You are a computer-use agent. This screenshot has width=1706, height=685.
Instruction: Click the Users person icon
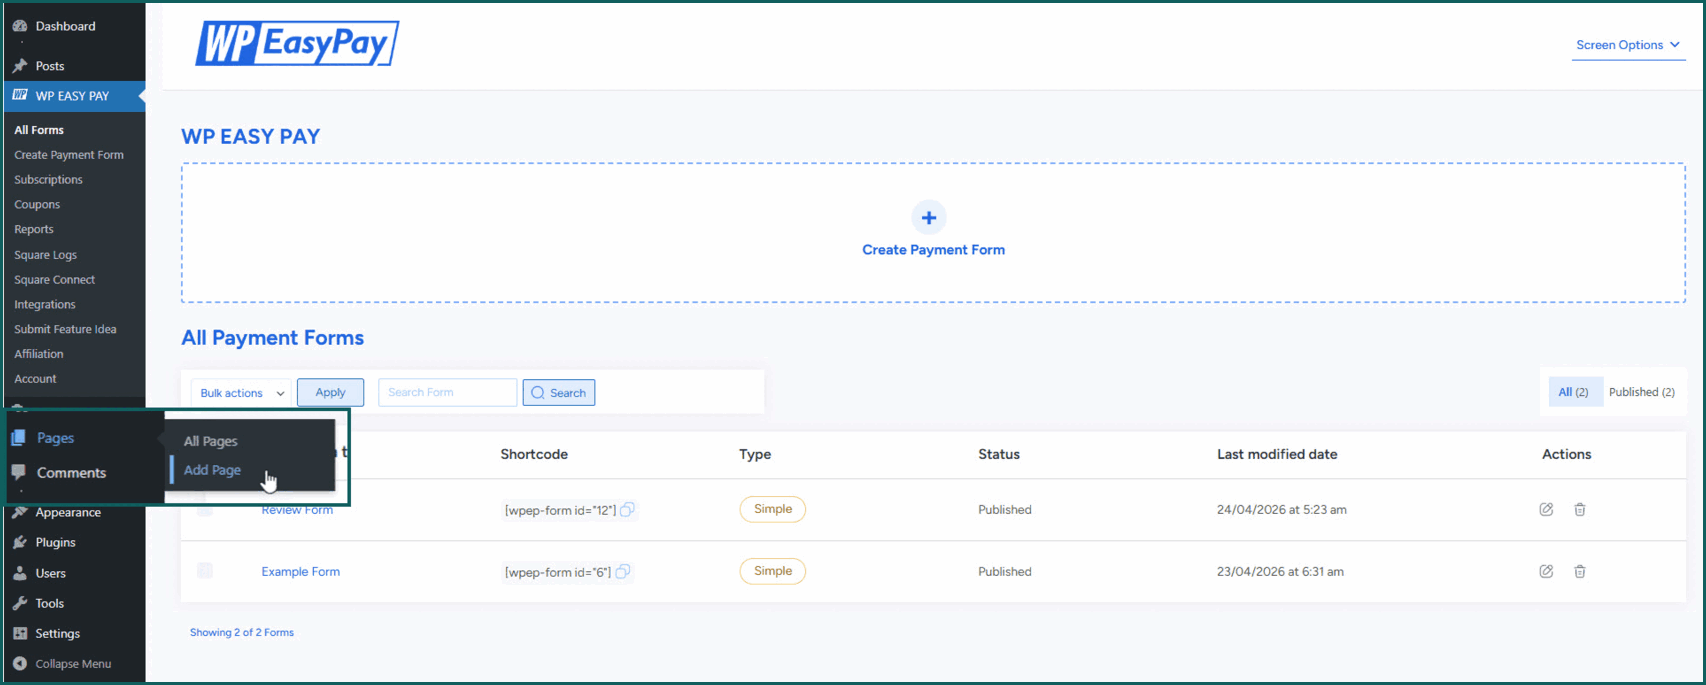pyautogui.click(x=19, y=573)
